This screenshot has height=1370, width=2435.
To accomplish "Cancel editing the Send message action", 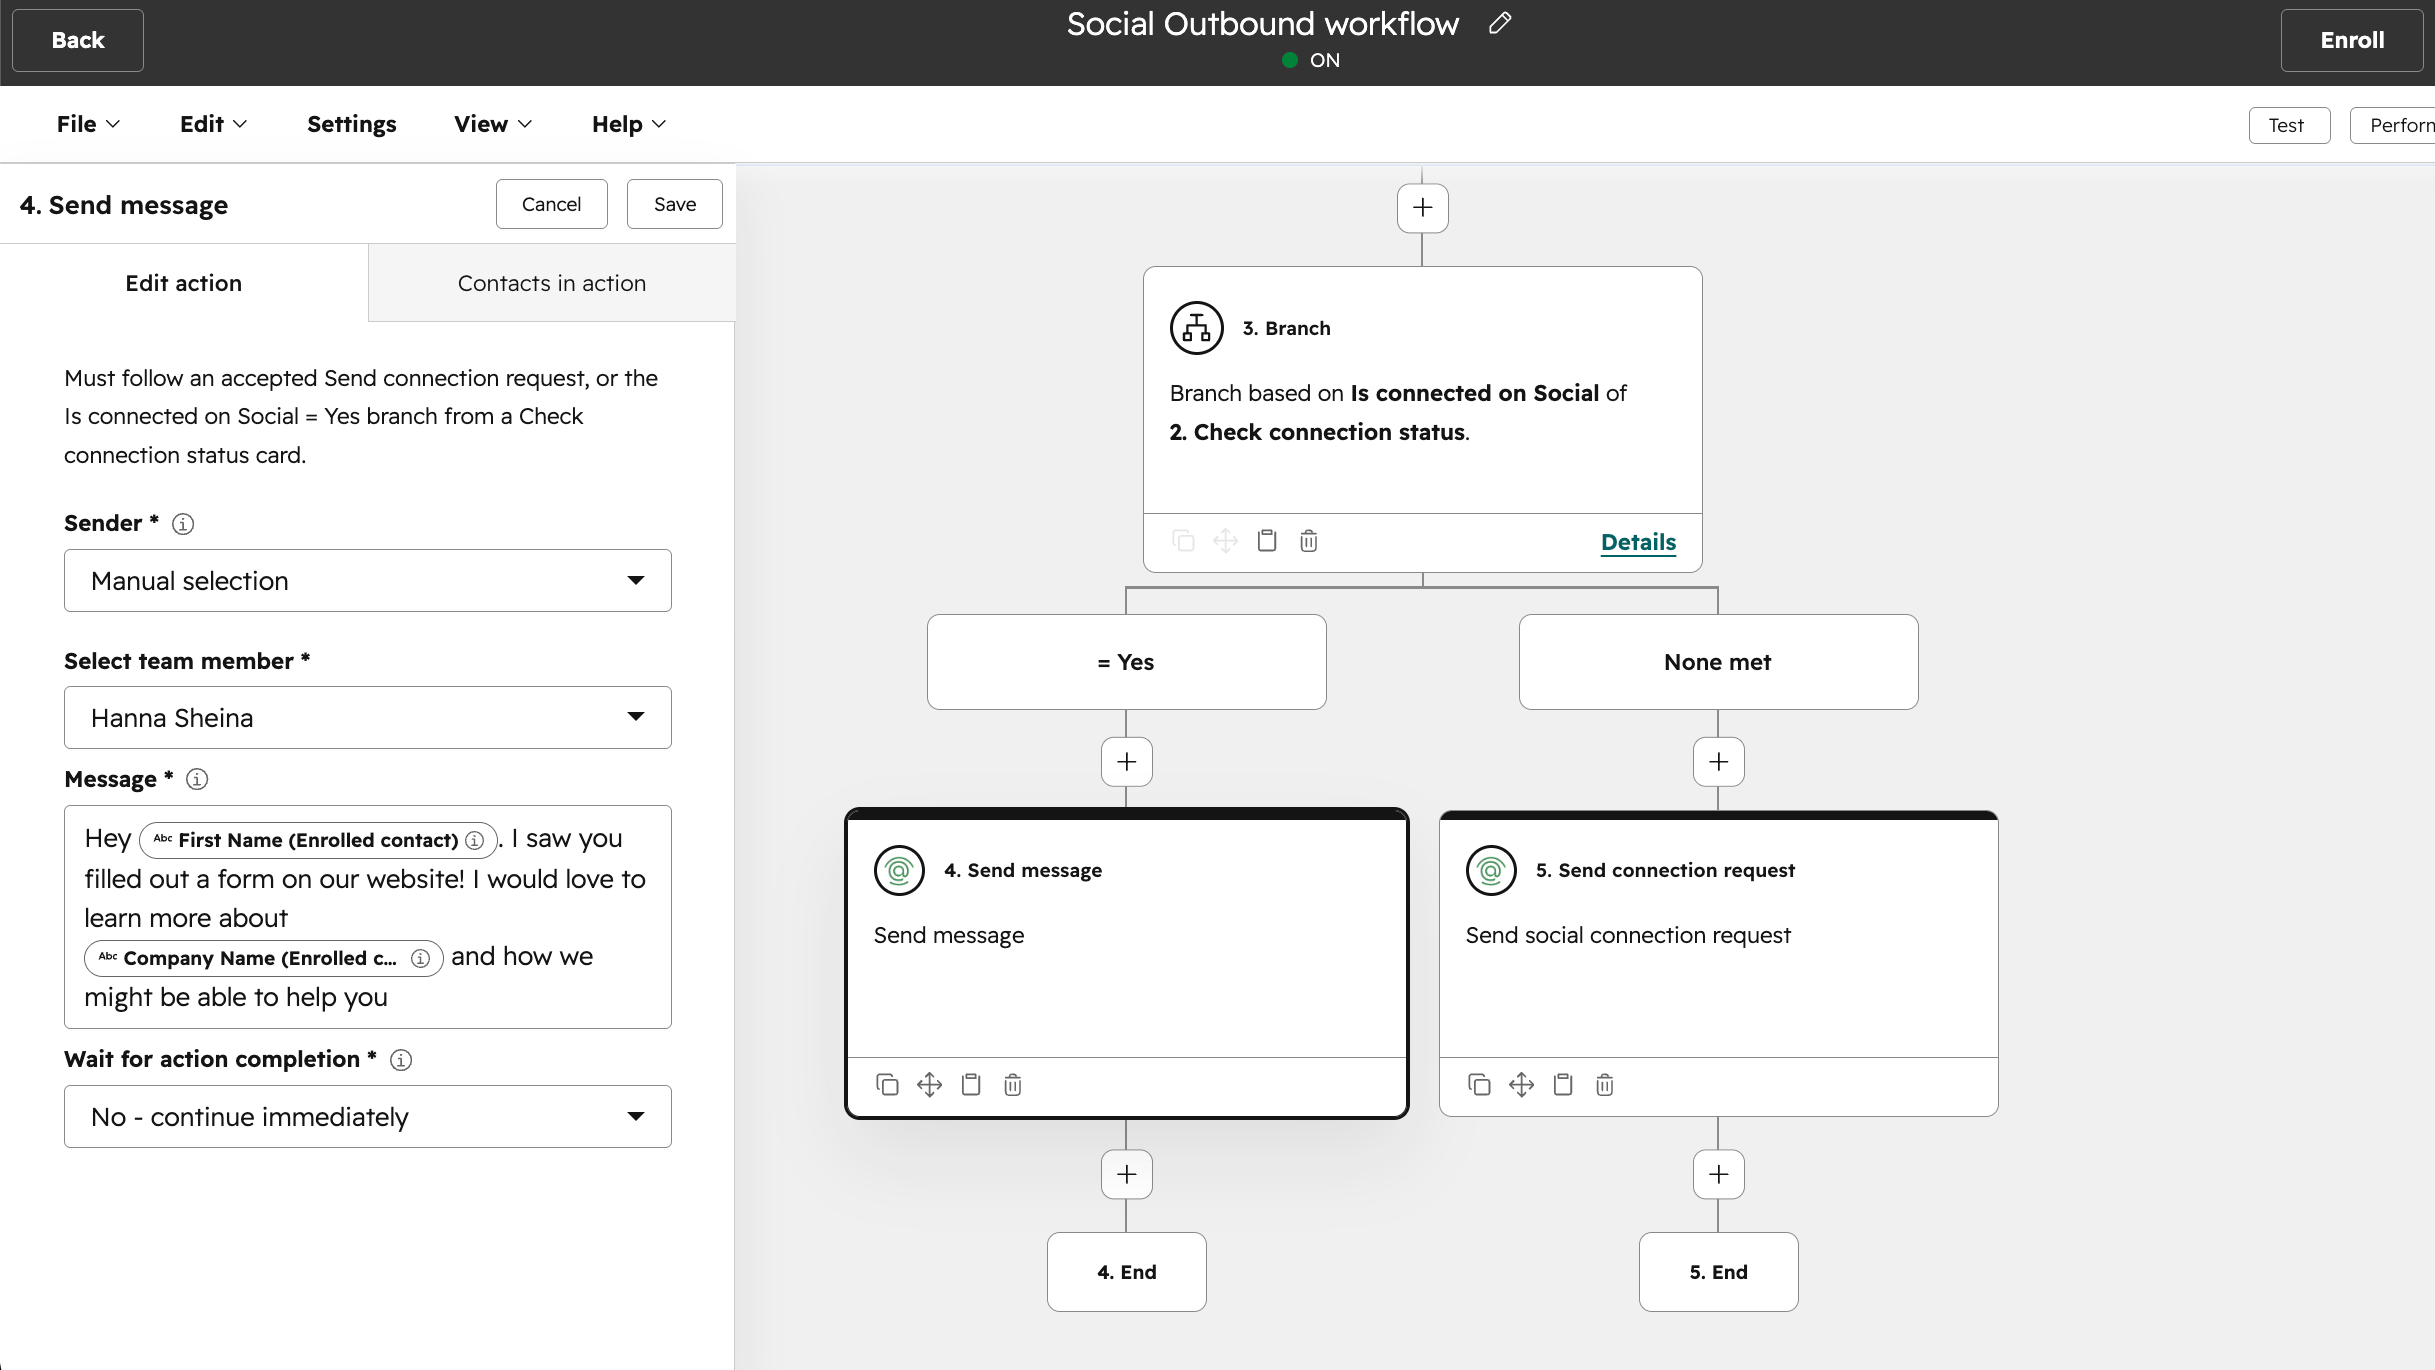I will 552,204.
